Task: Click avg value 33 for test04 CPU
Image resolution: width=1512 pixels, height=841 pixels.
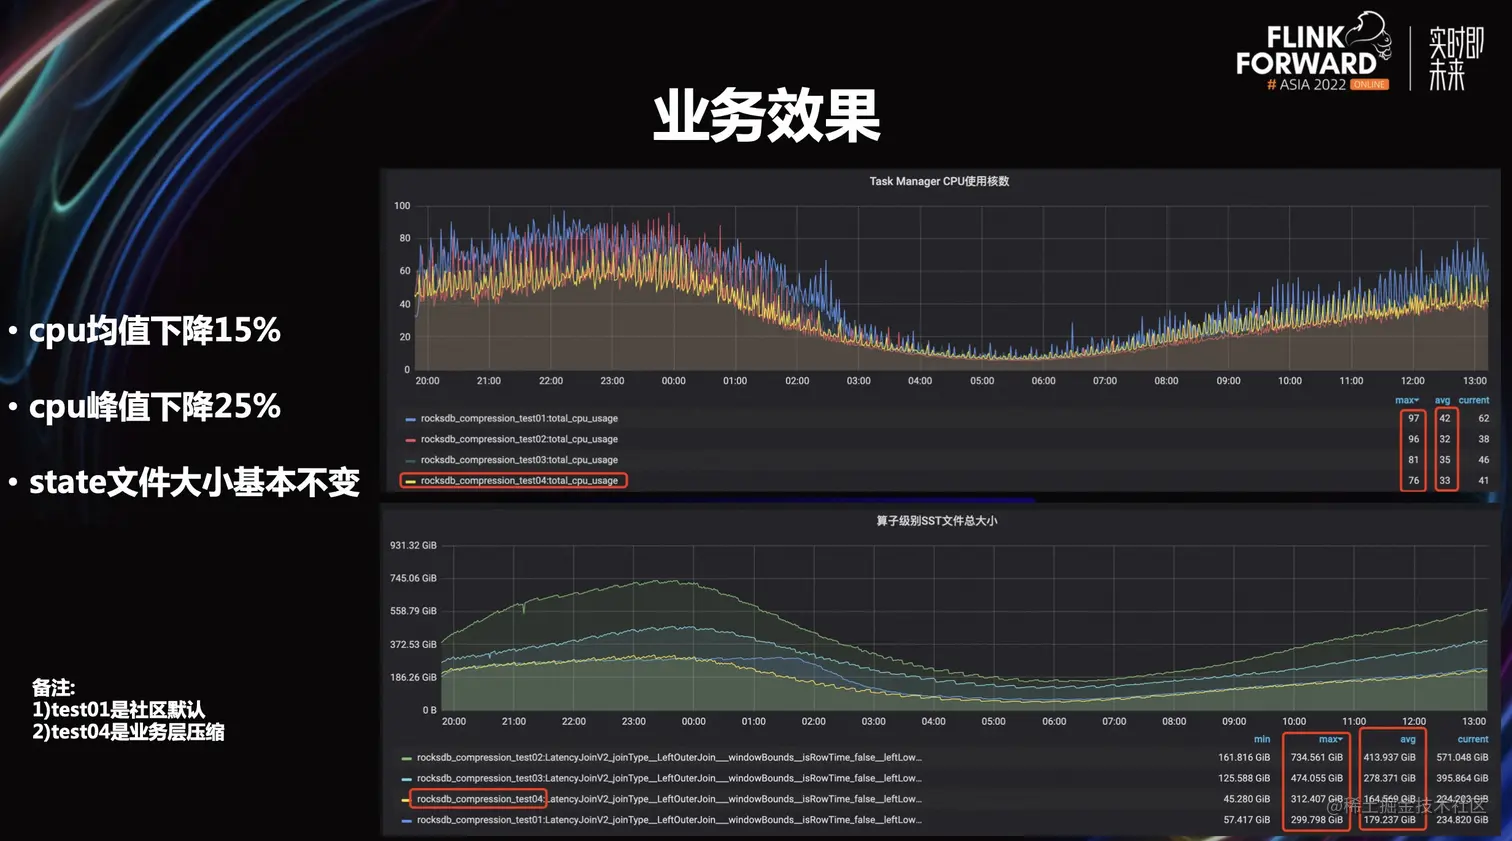Action: (x=1444, y=481)
